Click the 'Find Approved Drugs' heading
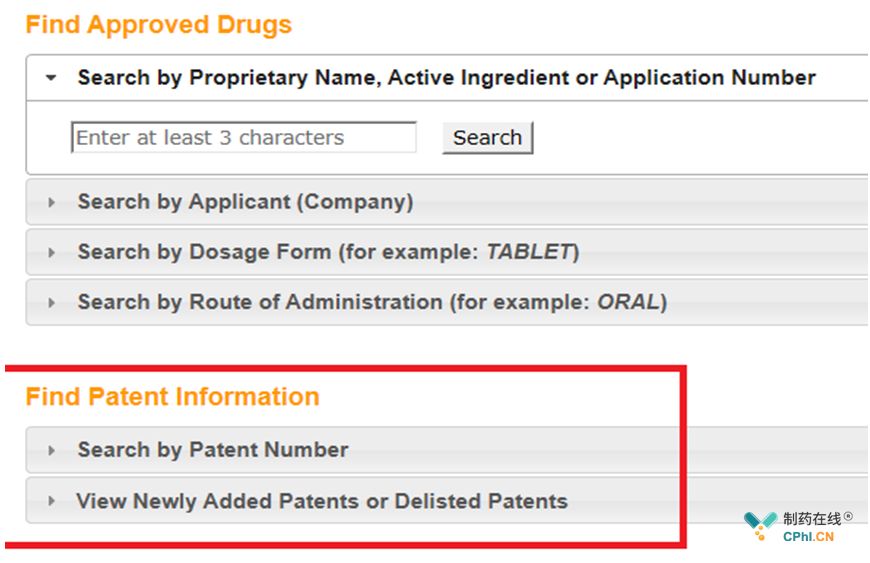This screenshot has width=870, height=563. point(159,26)
